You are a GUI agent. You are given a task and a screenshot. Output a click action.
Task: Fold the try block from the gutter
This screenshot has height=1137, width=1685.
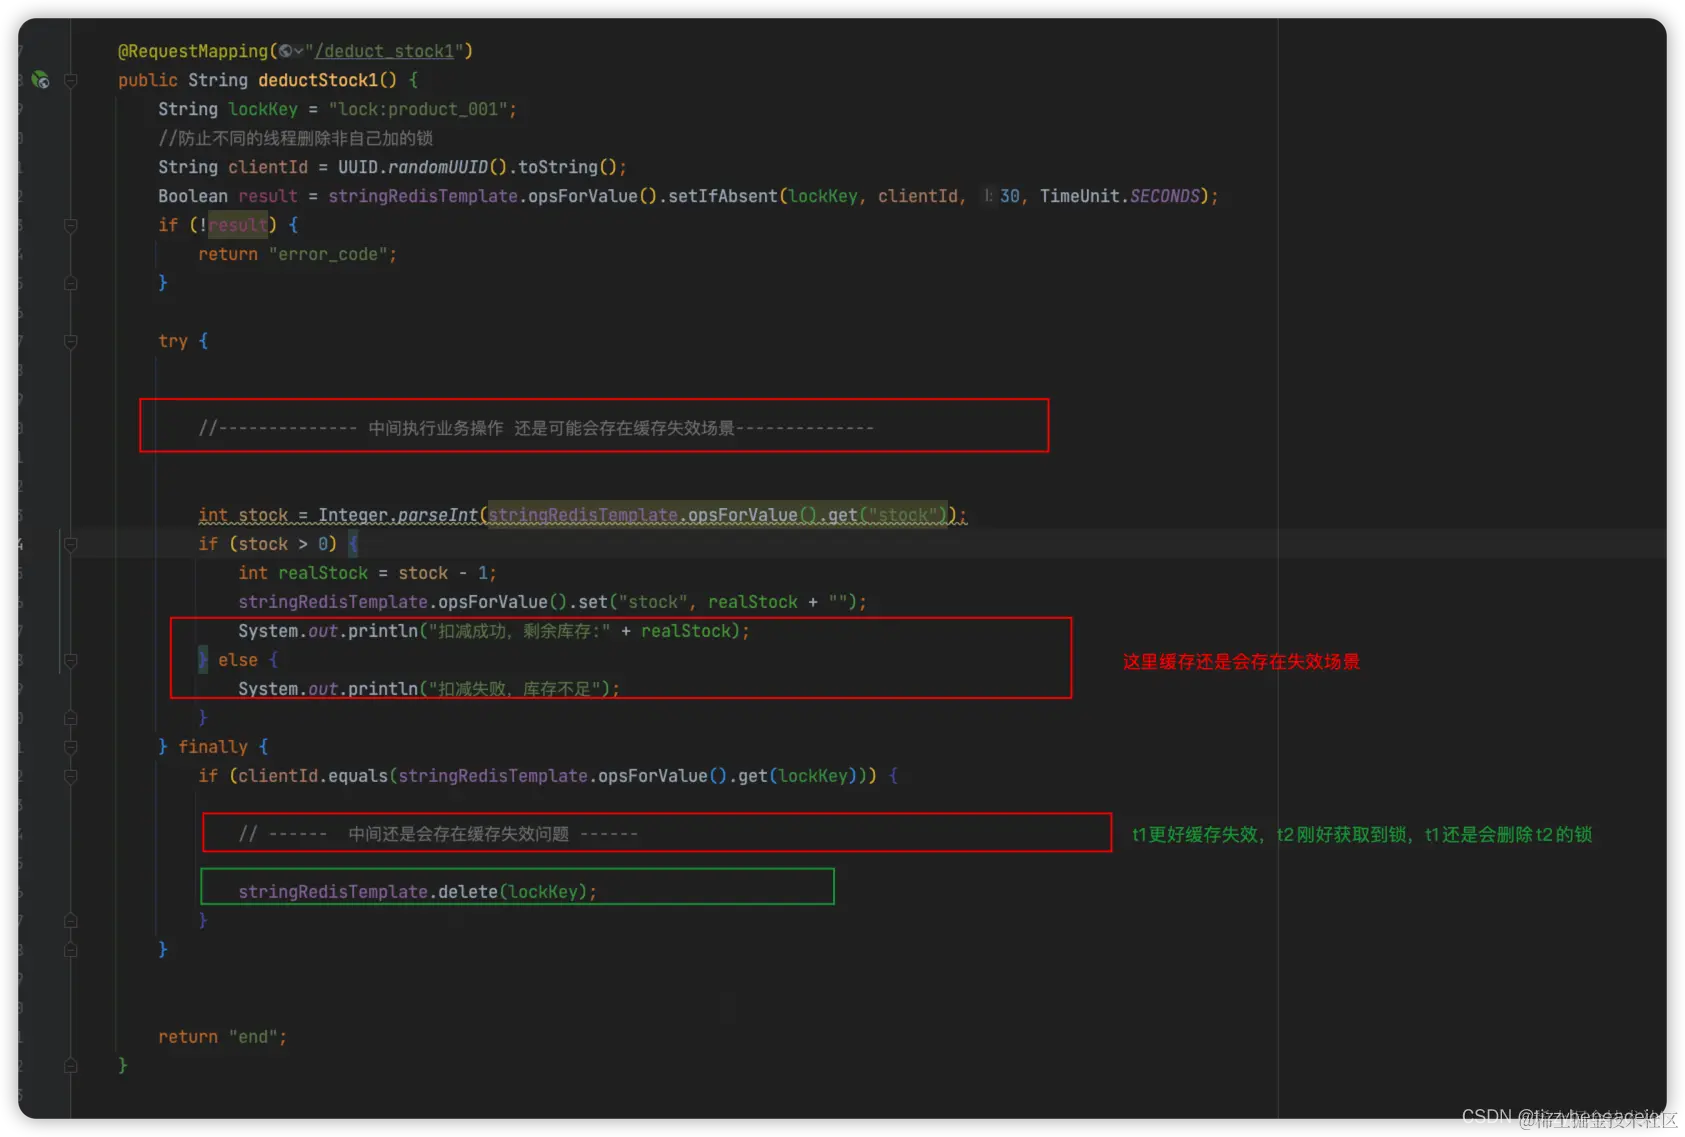[x=71, y=342]
